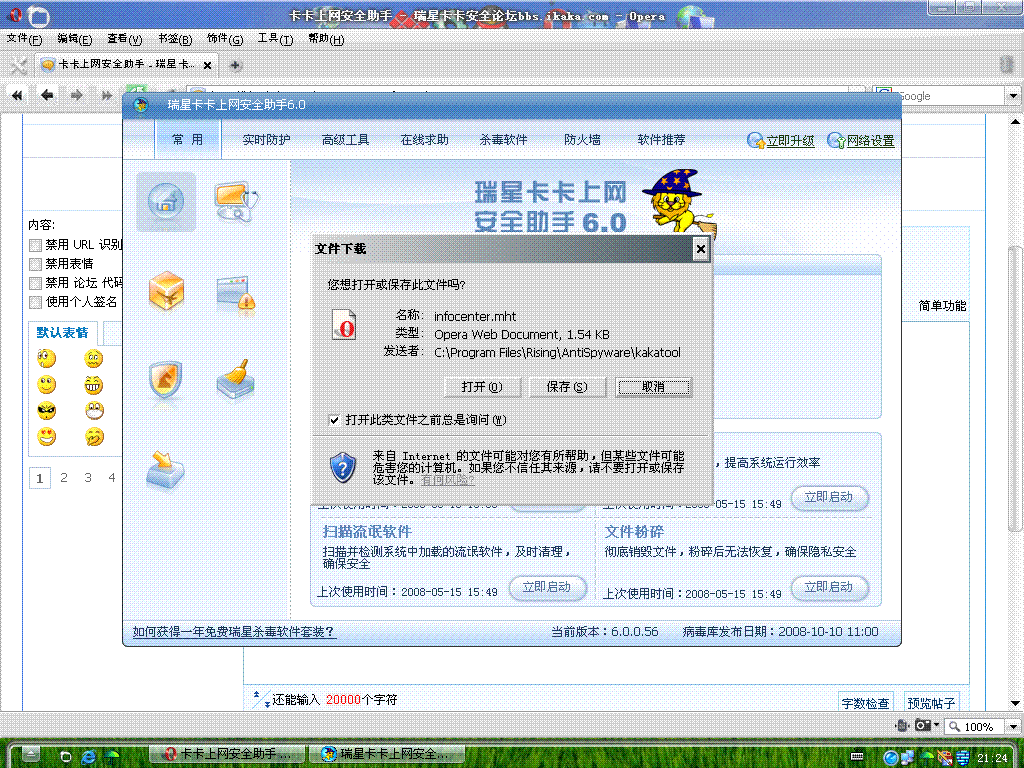Select the angry sunglasses smiley emoticon
The height and width of the screenshot is (768, 1024).
(46, 411)
